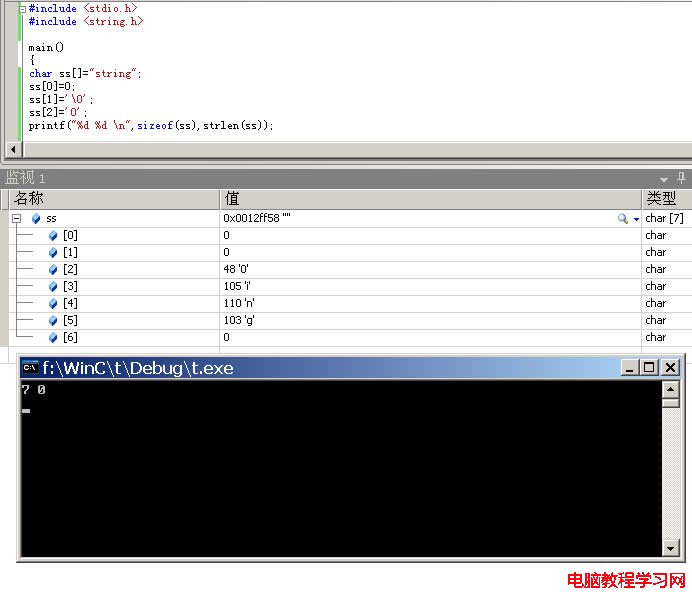Click console scrollbar down arrow

[670, 548]
